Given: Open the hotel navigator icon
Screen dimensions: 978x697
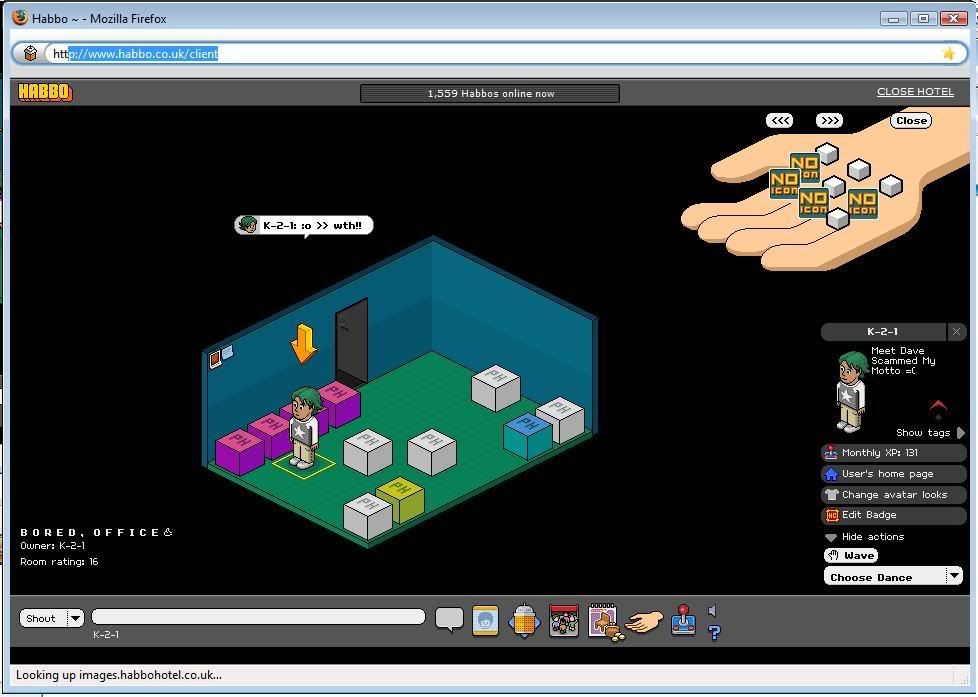Looking at the screenshot, I should tap(524, 621).
